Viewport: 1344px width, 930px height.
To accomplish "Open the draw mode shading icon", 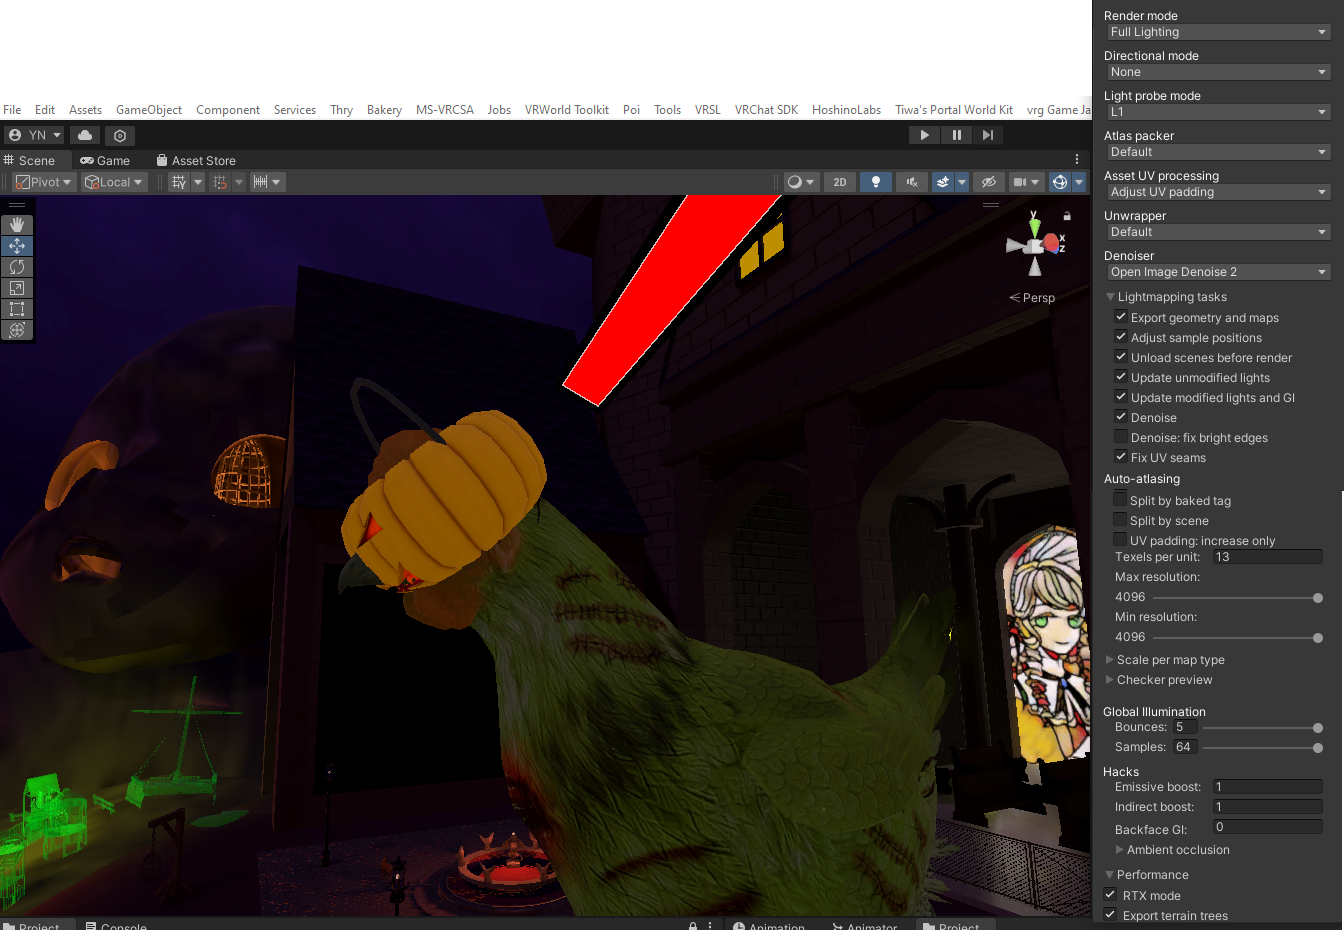I will (795, 182).
